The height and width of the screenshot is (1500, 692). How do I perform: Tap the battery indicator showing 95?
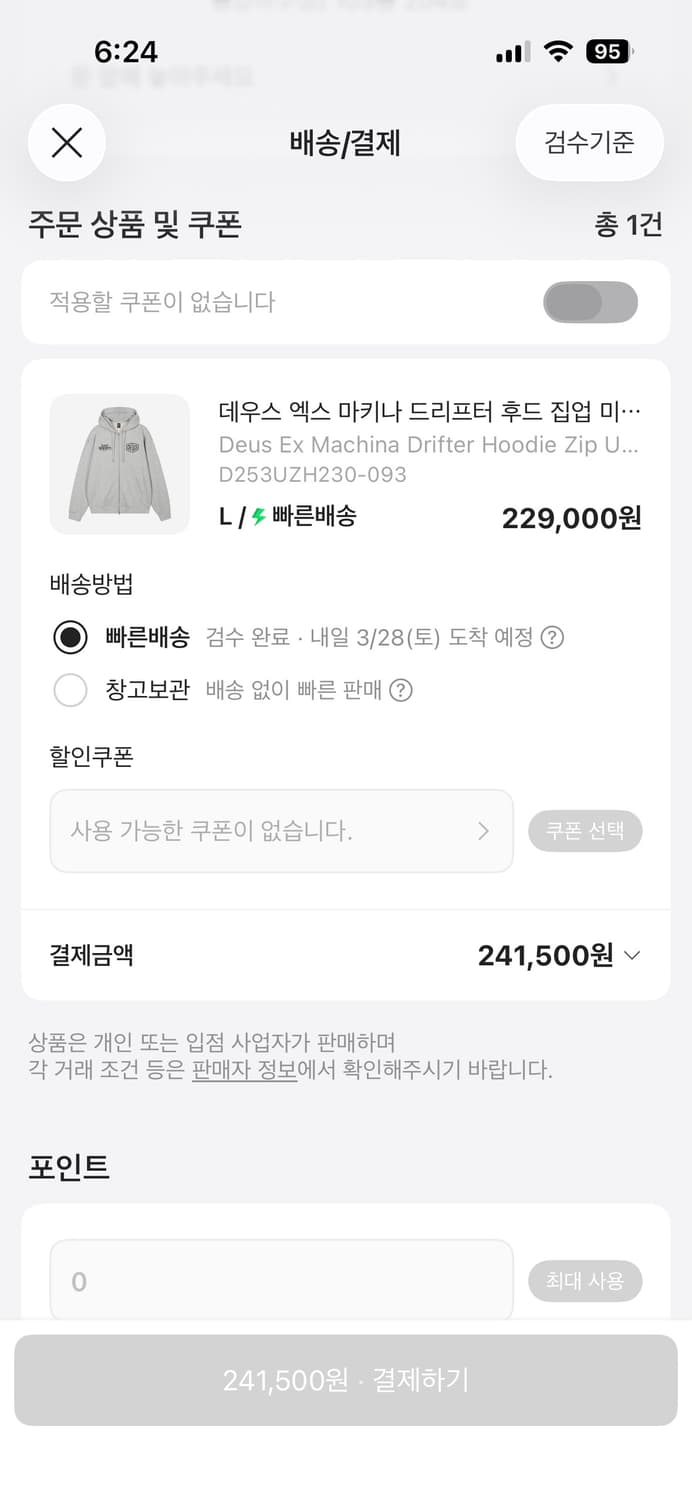[x=610, y=51]
